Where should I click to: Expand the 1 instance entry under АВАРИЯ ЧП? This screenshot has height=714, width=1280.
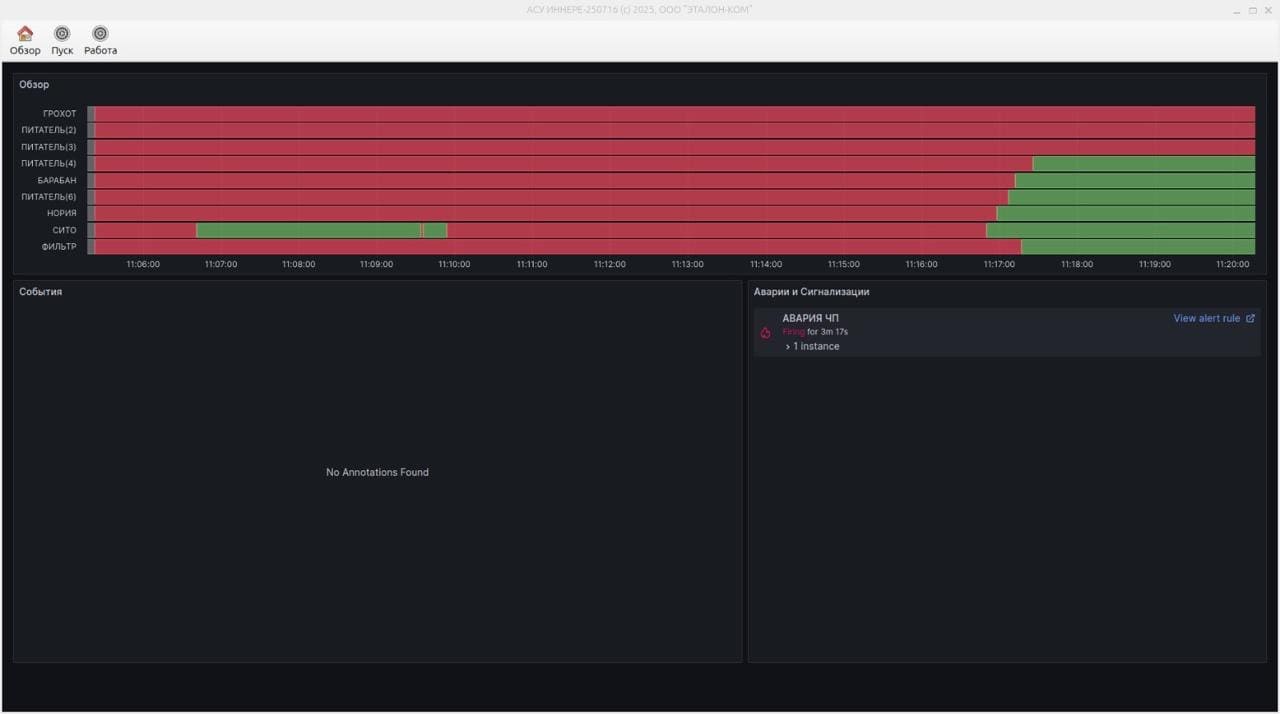pos(815,346)
